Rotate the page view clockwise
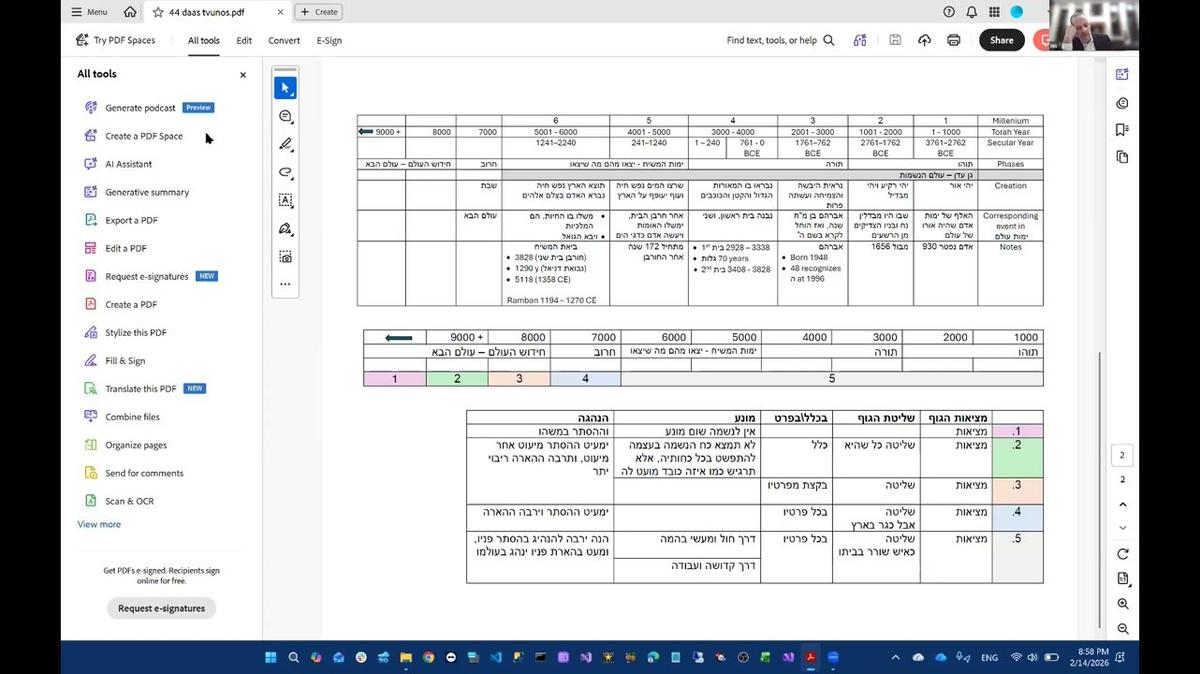1200x674 pixels. pyautogui.click(x=1123, y=554)
